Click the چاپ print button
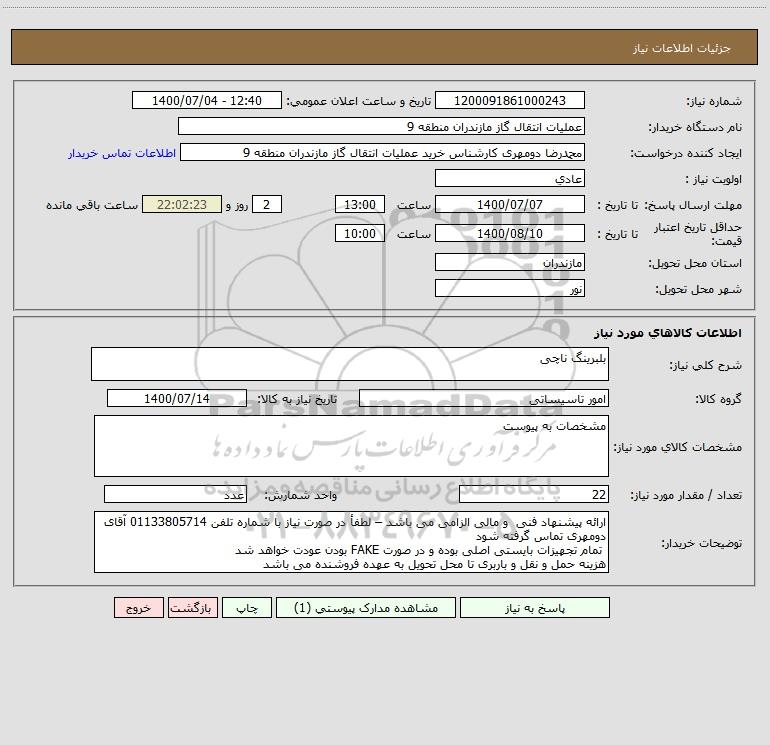This screenshot has height=745, width=770. pyautogui.click(x=247, y=608)
